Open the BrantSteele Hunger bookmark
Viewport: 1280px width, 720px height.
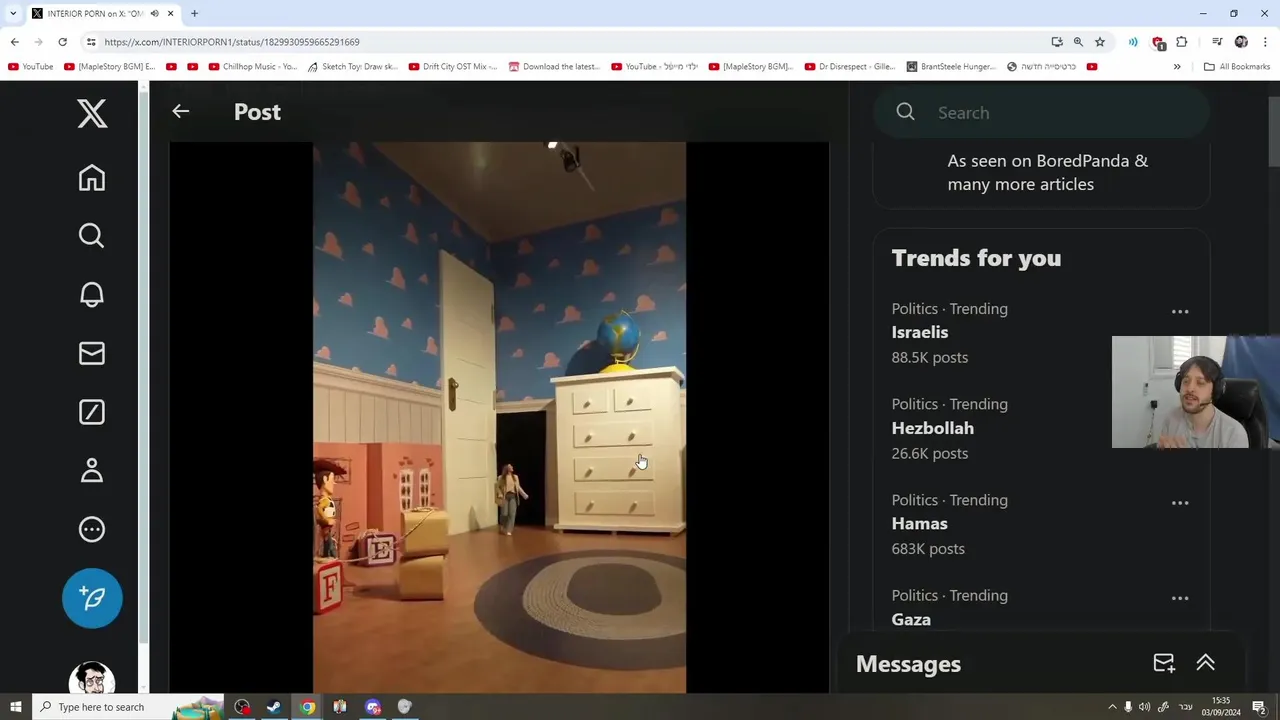coord(951,67)
